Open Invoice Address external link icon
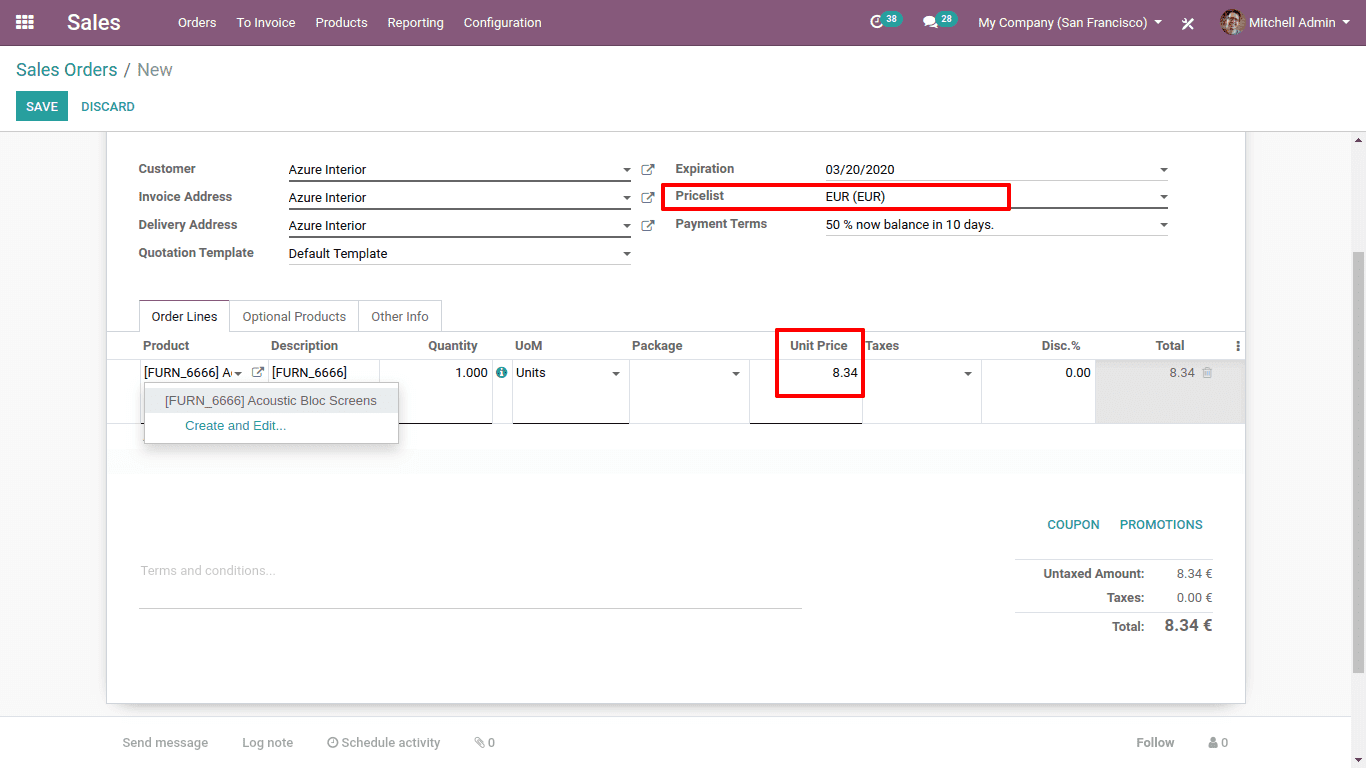 click(648, 198)
